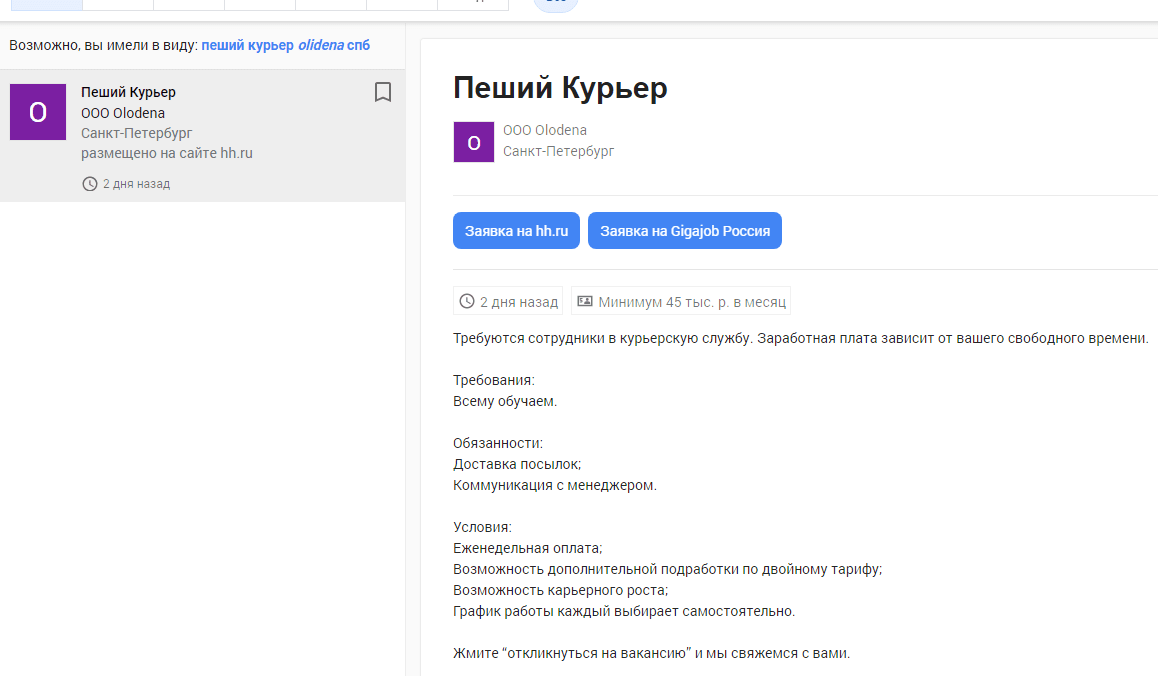1158x676 pixels.
Task: Click the clock icon in the left job card
Action: 90,184
